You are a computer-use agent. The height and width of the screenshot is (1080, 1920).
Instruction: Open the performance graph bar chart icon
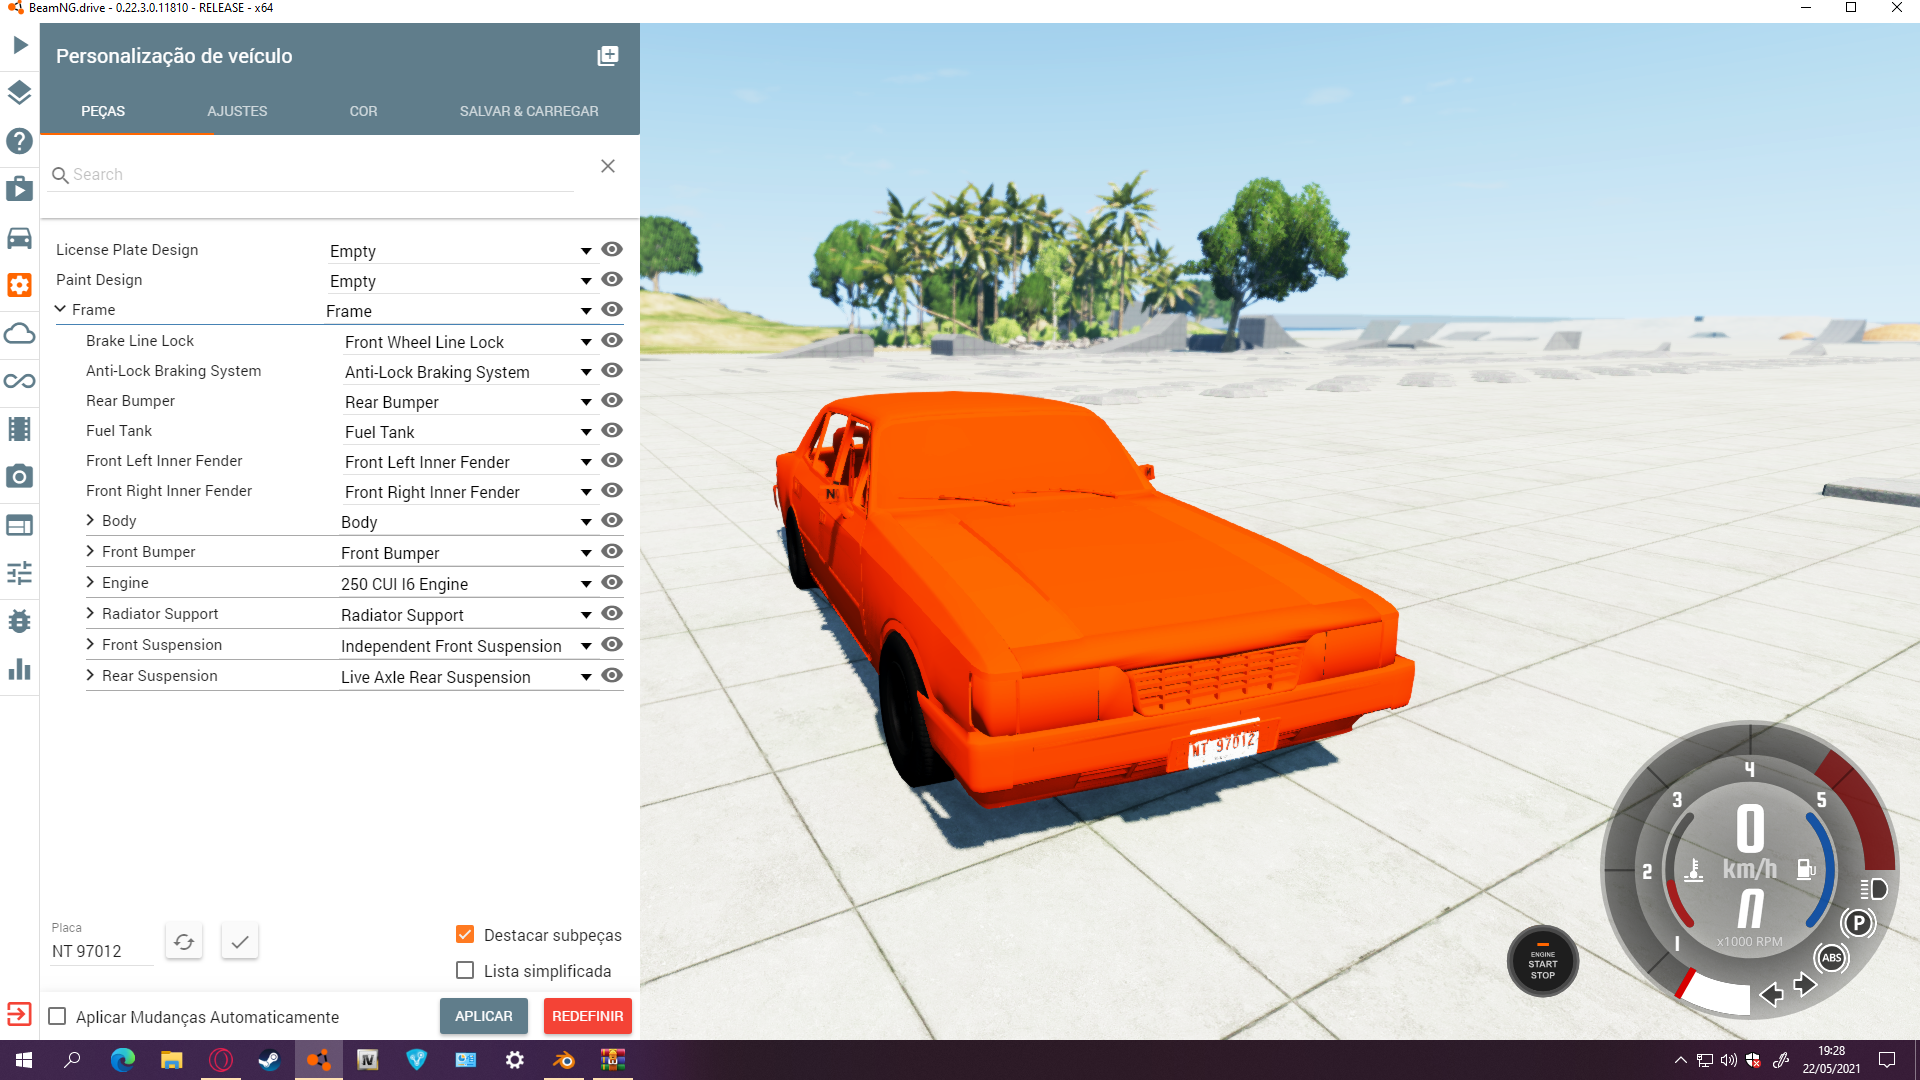tap(19, 669)
